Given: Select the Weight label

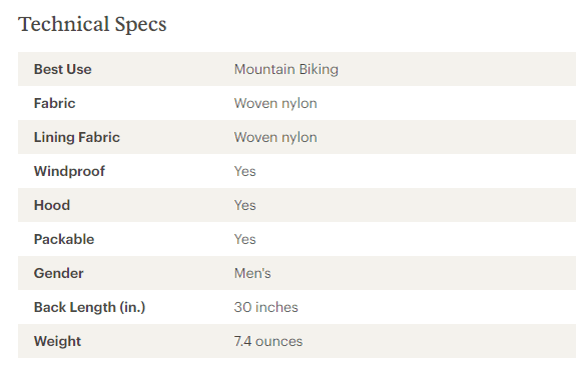Looking at the screenshot, I should coord(57,341).
